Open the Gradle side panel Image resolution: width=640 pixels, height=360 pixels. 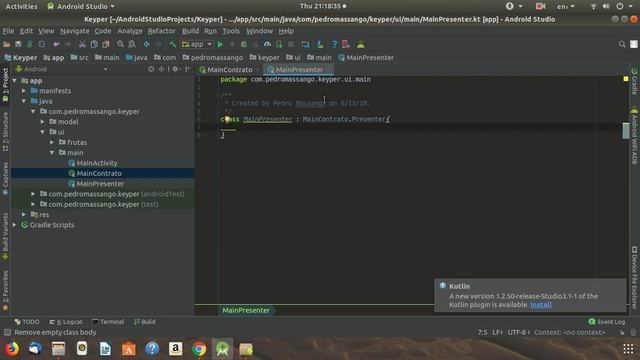tap(634, 81)
